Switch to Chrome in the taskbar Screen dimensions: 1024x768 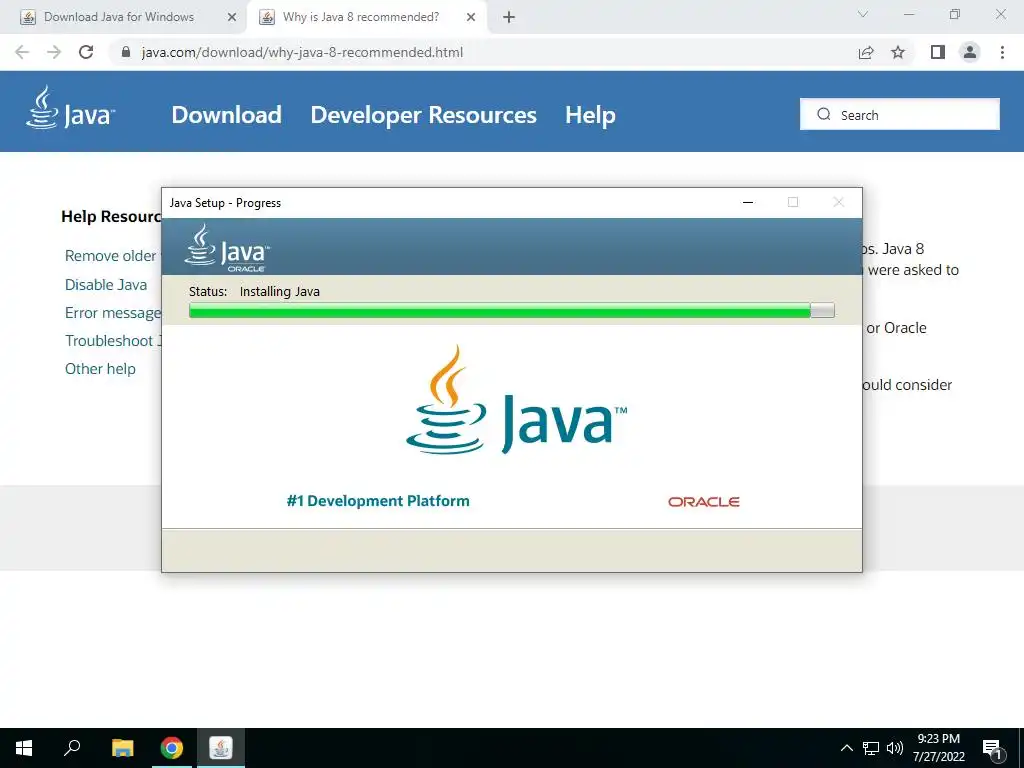[172, 748]
